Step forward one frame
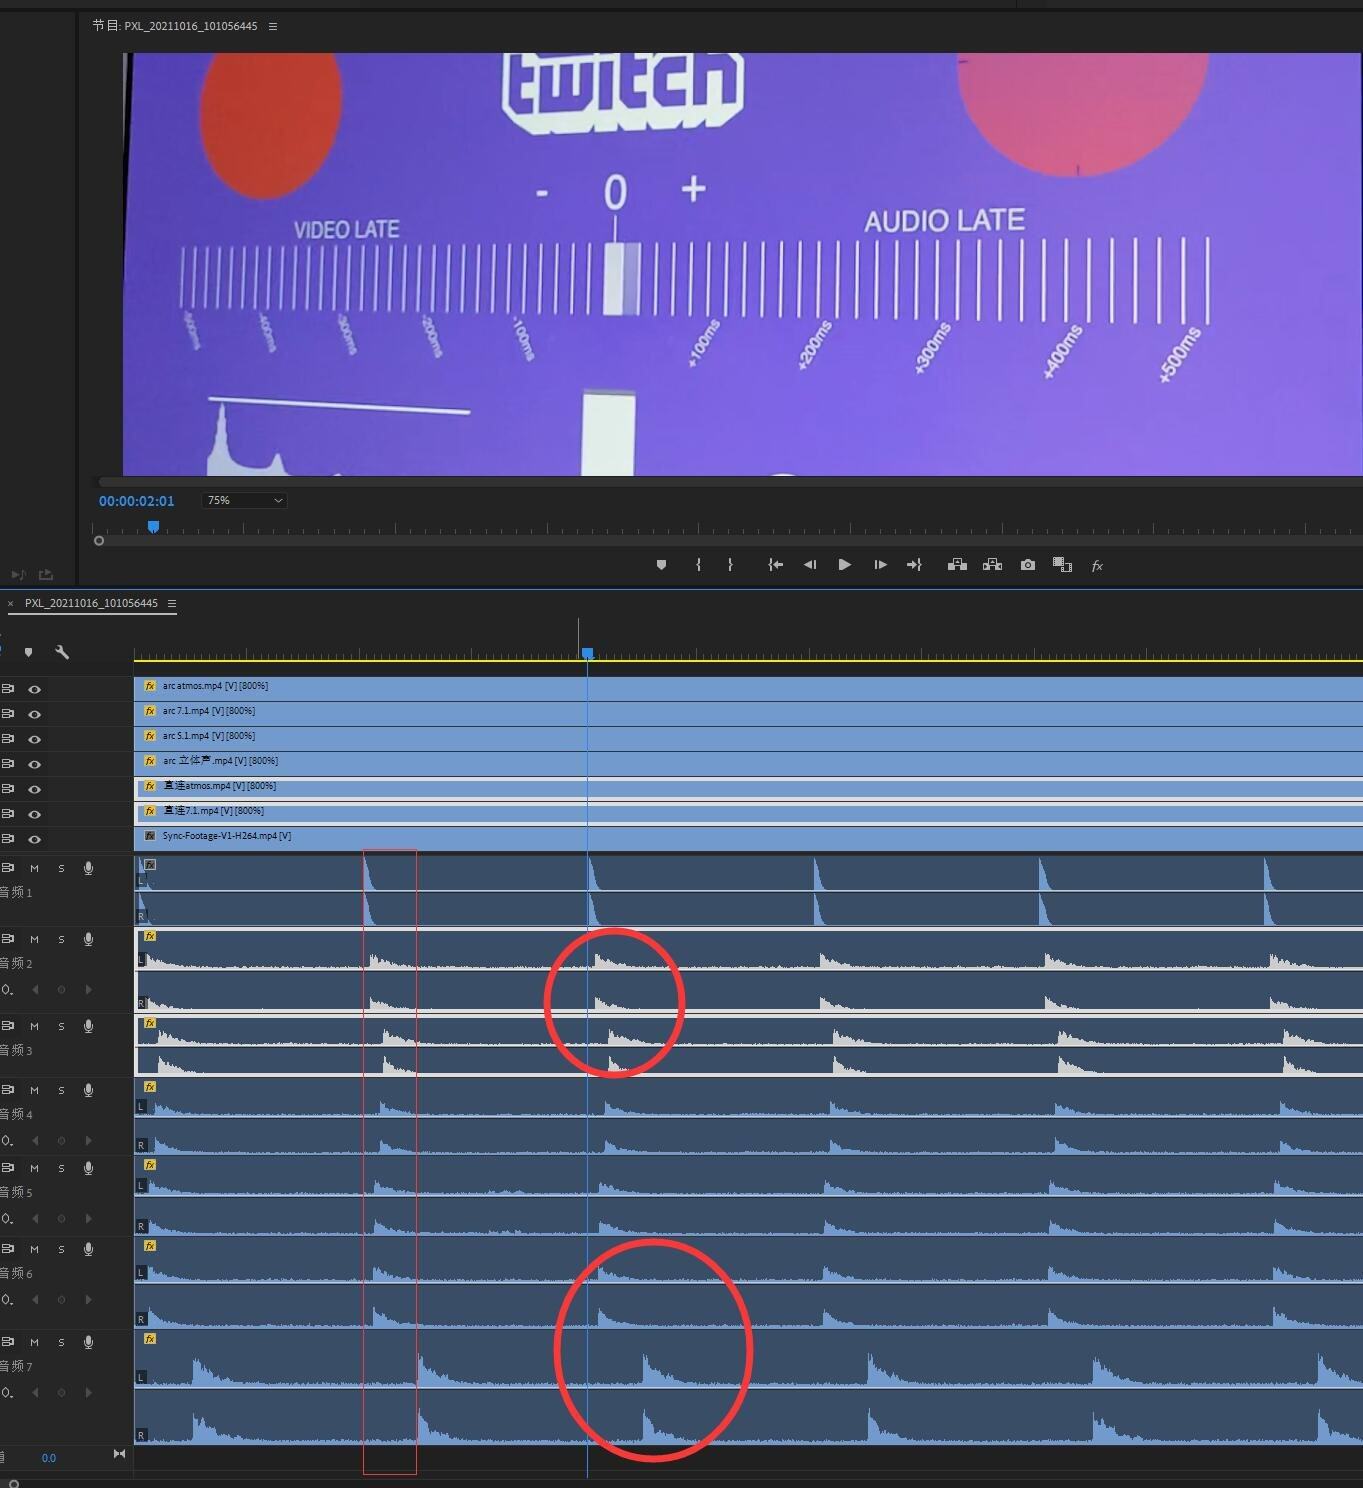The height and width of the screenshot is (1488, 1363). (880, 565)
